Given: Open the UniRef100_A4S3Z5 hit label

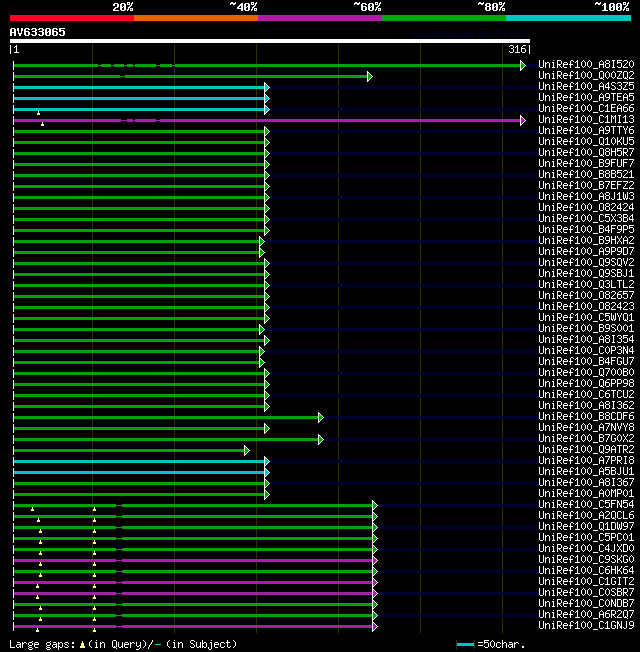Looking at the screenshot, I should (x=586, y=86).
